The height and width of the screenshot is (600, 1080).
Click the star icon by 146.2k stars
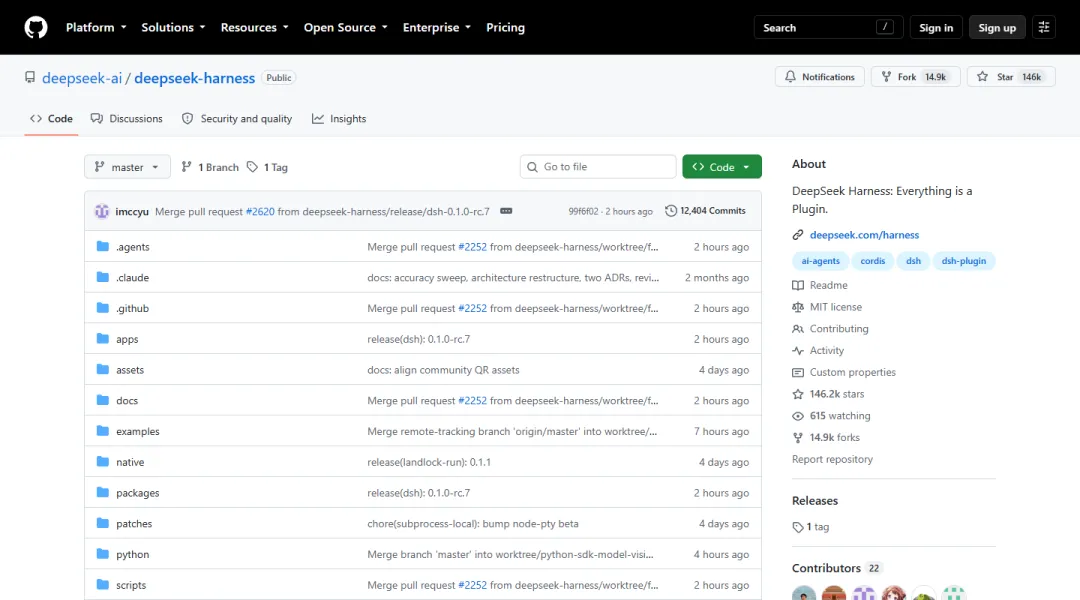pos(798,394)
